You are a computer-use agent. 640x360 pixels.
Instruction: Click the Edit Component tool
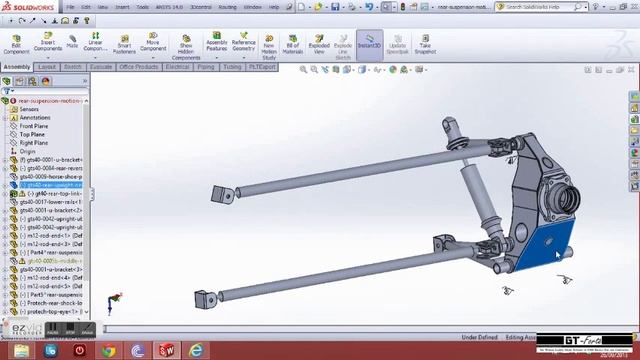pyautogui.click(x=16, y=44)
